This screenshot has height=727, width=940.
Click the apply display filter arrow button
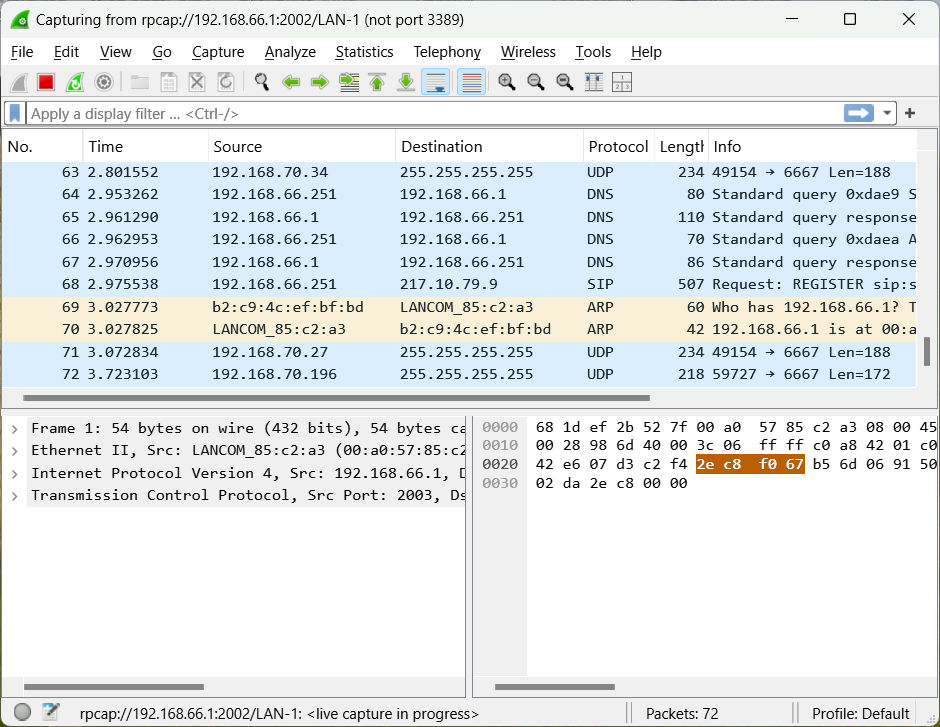pos(859,113)
